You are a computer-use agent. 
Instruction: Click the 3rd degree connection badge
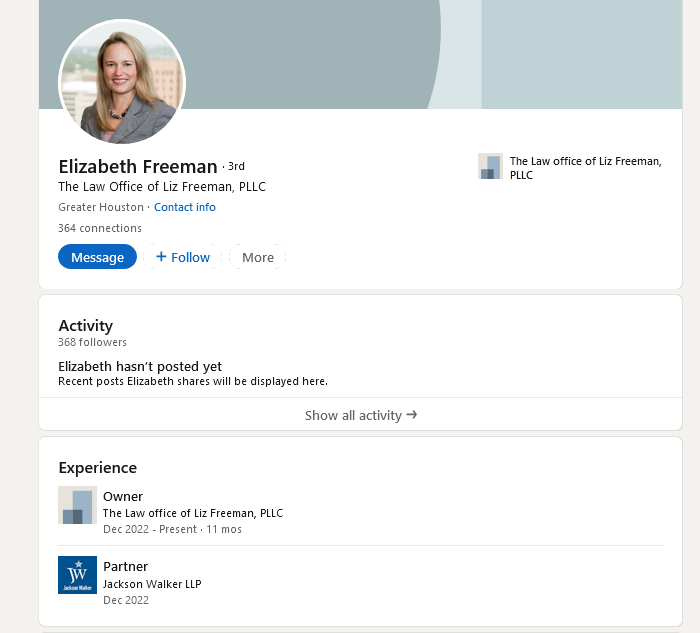236,167
